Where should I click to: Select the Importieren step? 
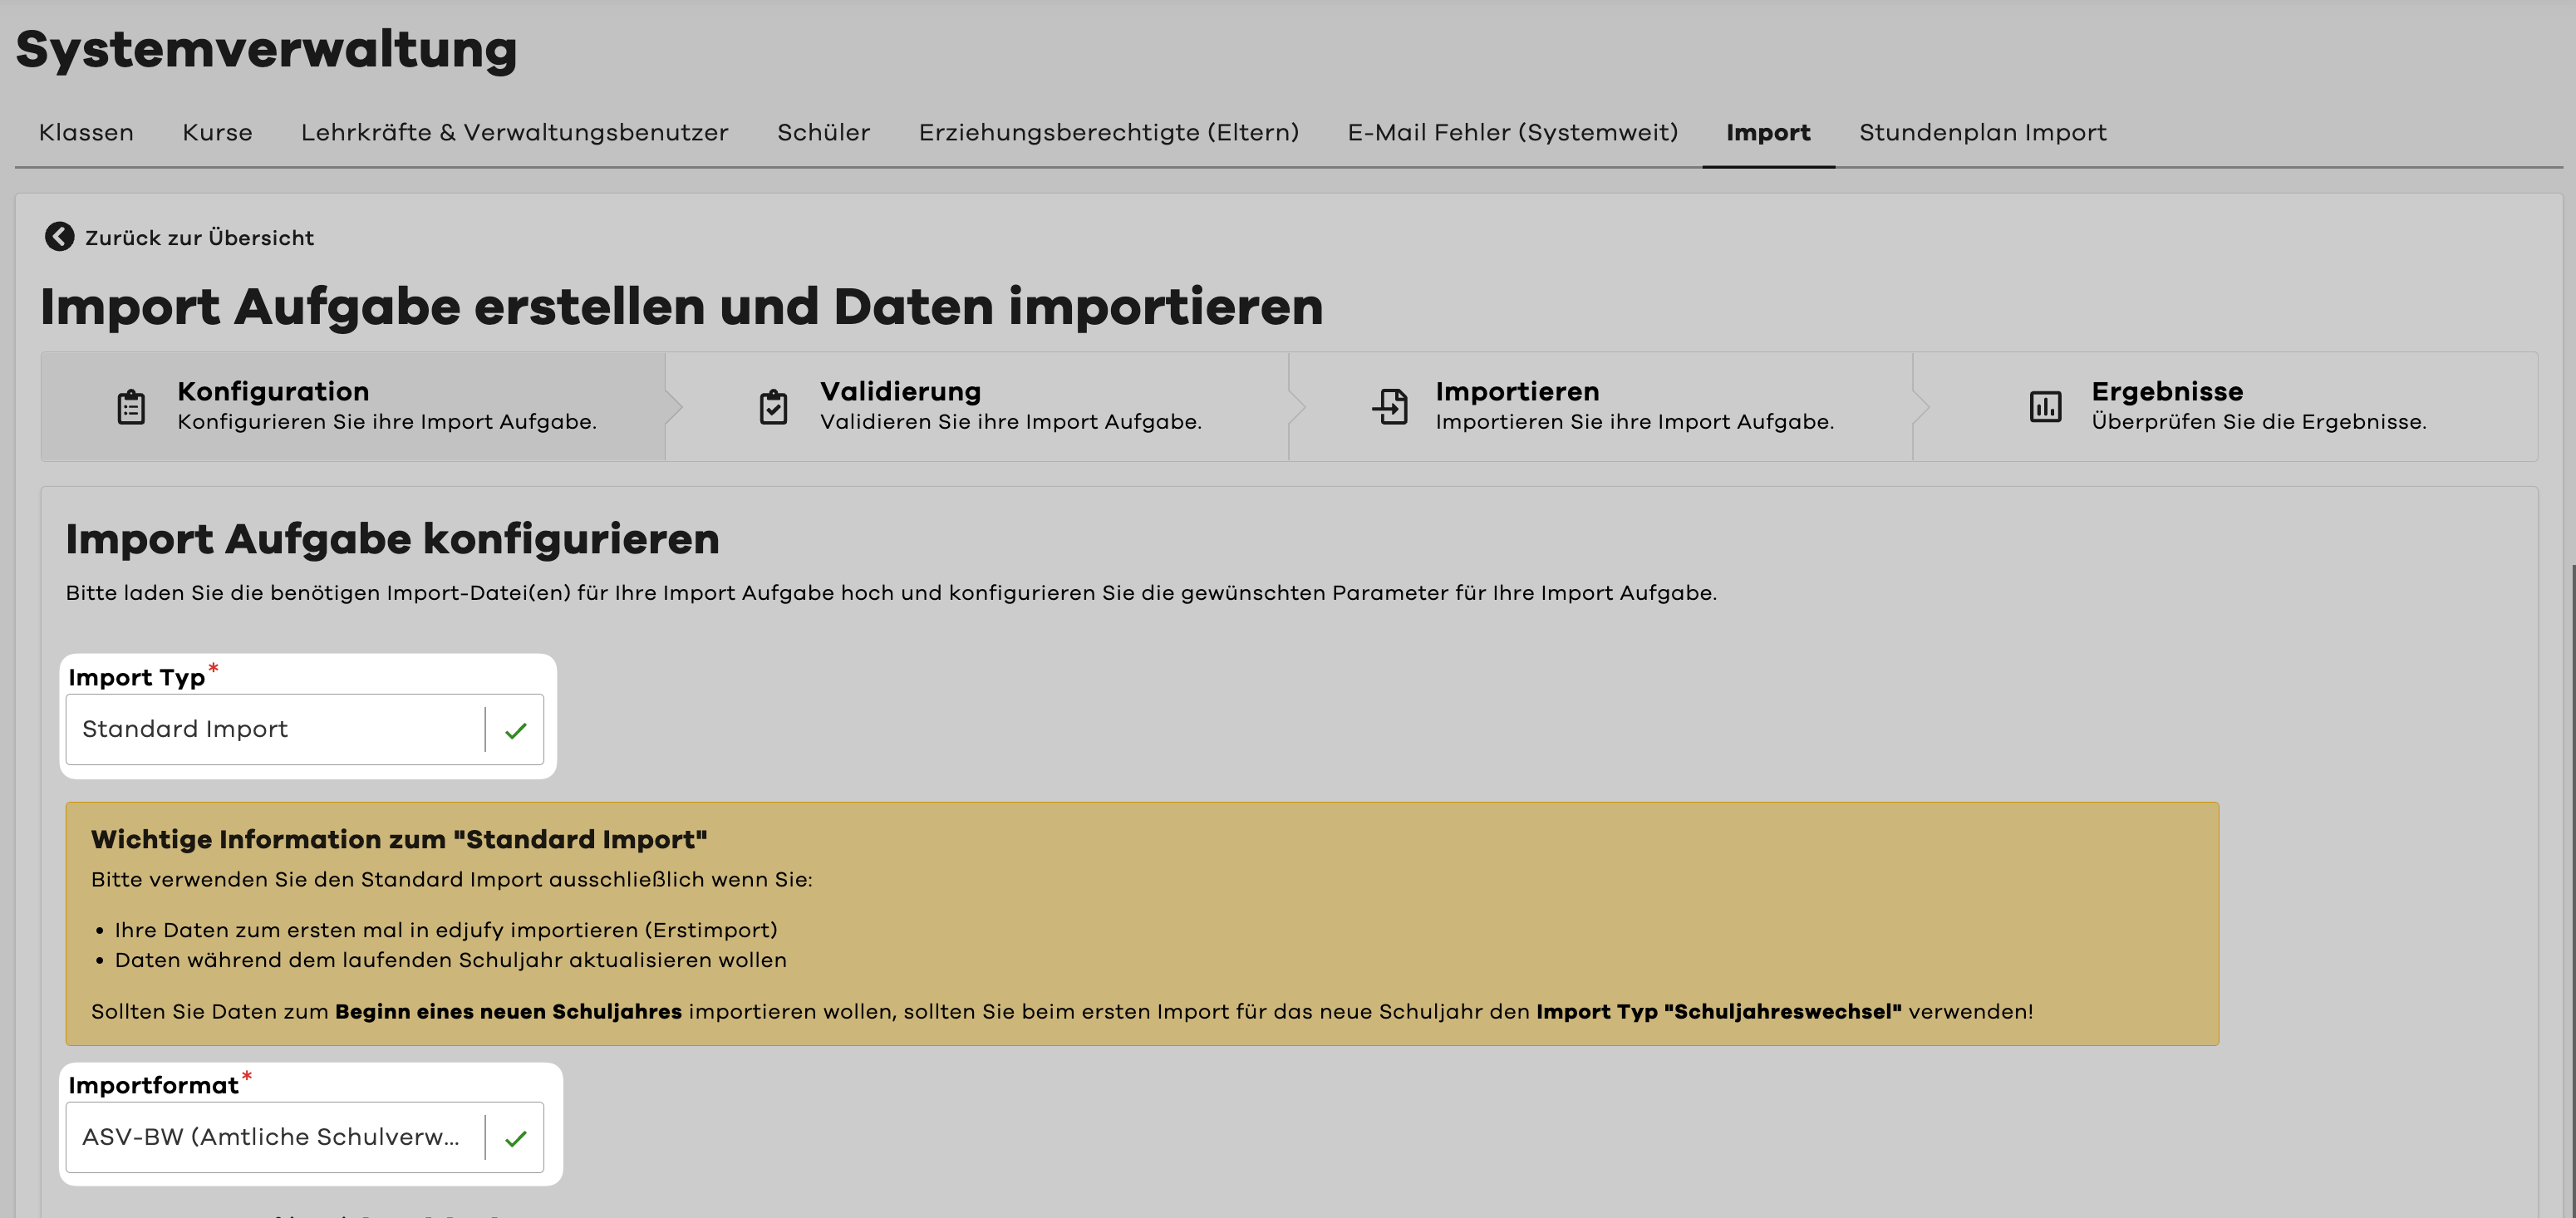pyautogui.click(x=1601, y=407)
